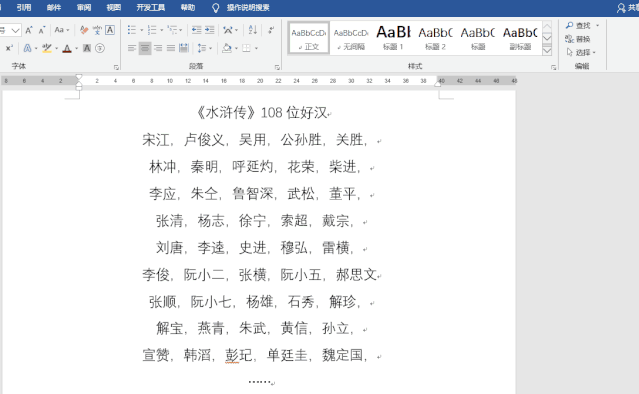Apply the 标题 2 style
The image size is (639, 394).
435,38
